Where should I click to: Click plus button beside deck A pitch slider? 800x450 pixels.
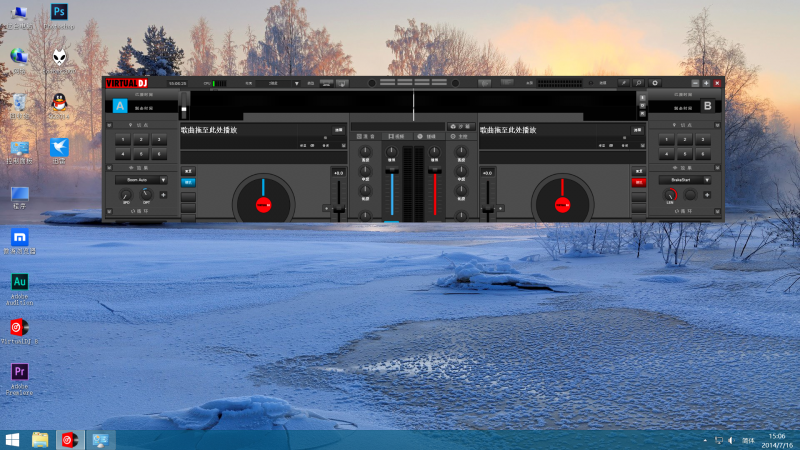(327, 208)
